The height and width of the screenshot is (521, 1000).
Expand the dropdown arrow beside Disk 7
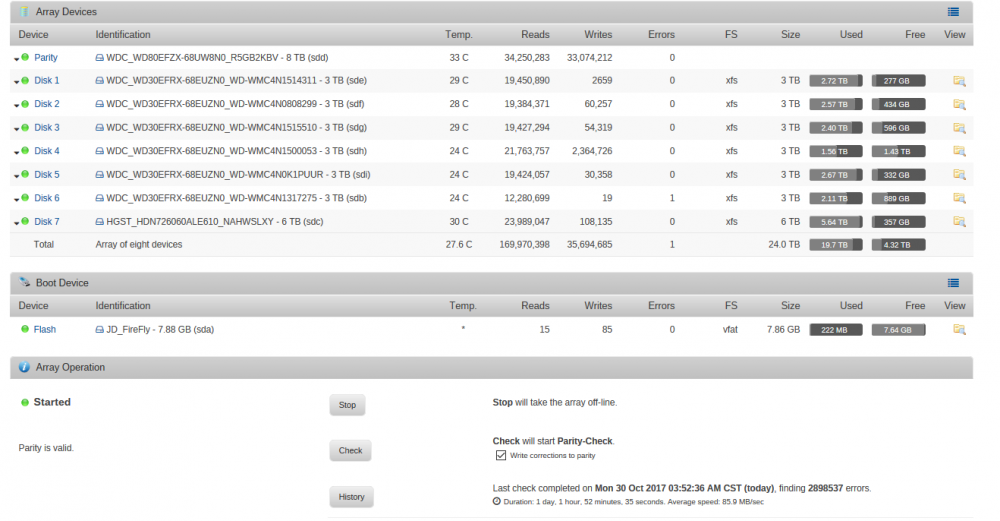click(x=17, y=224)
